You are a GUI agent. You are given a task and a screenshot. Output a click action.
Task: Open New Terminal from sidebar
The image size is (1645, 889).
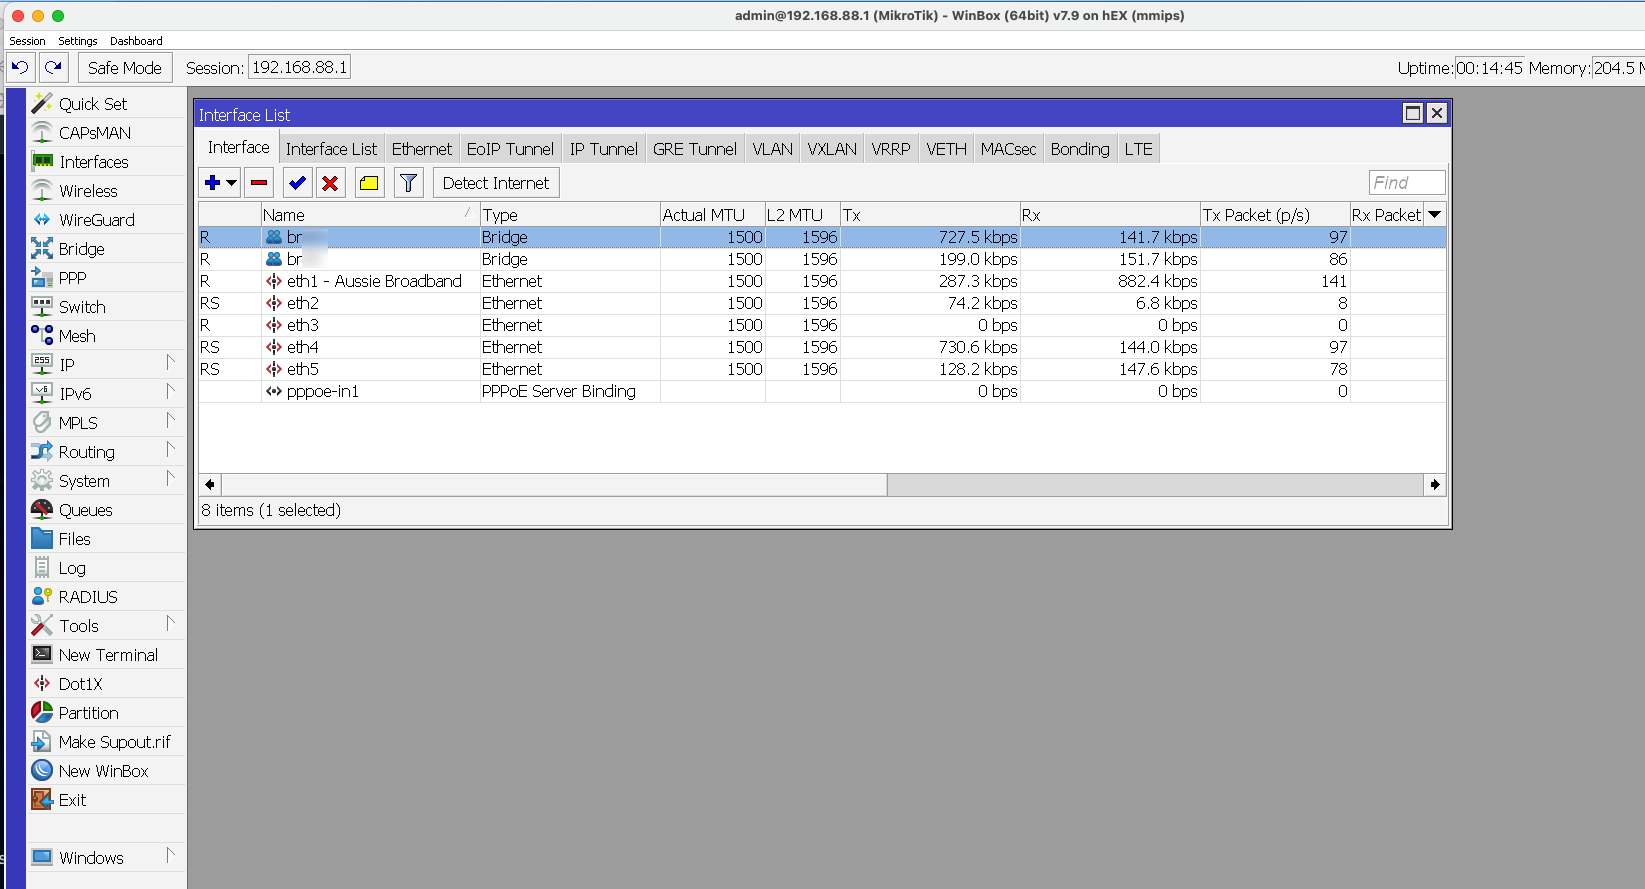pyautogui.click(x=108, y=655)
